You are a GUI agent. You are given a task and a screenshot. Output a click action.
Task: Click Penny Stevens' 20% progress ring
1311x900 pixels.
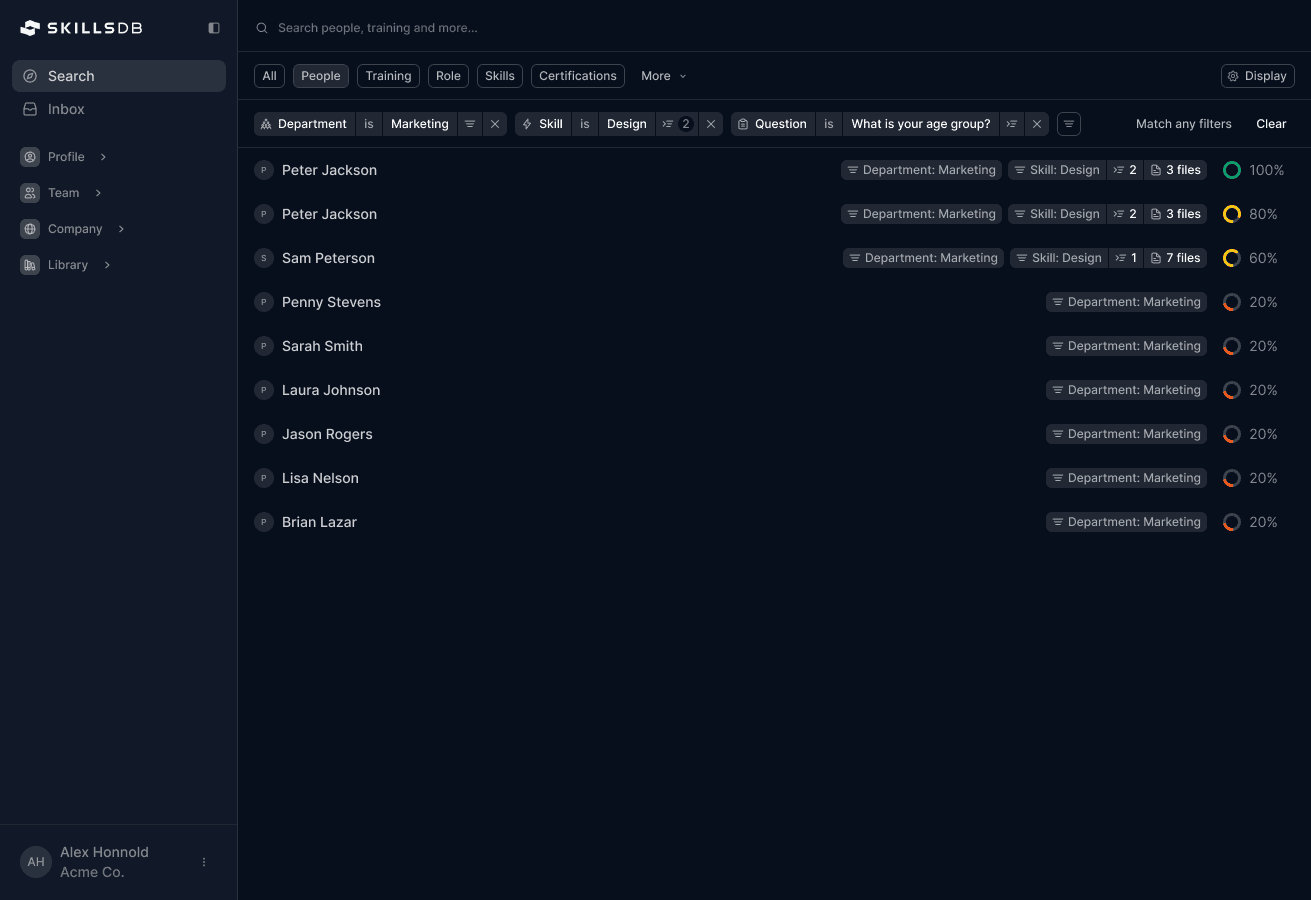1231,302
